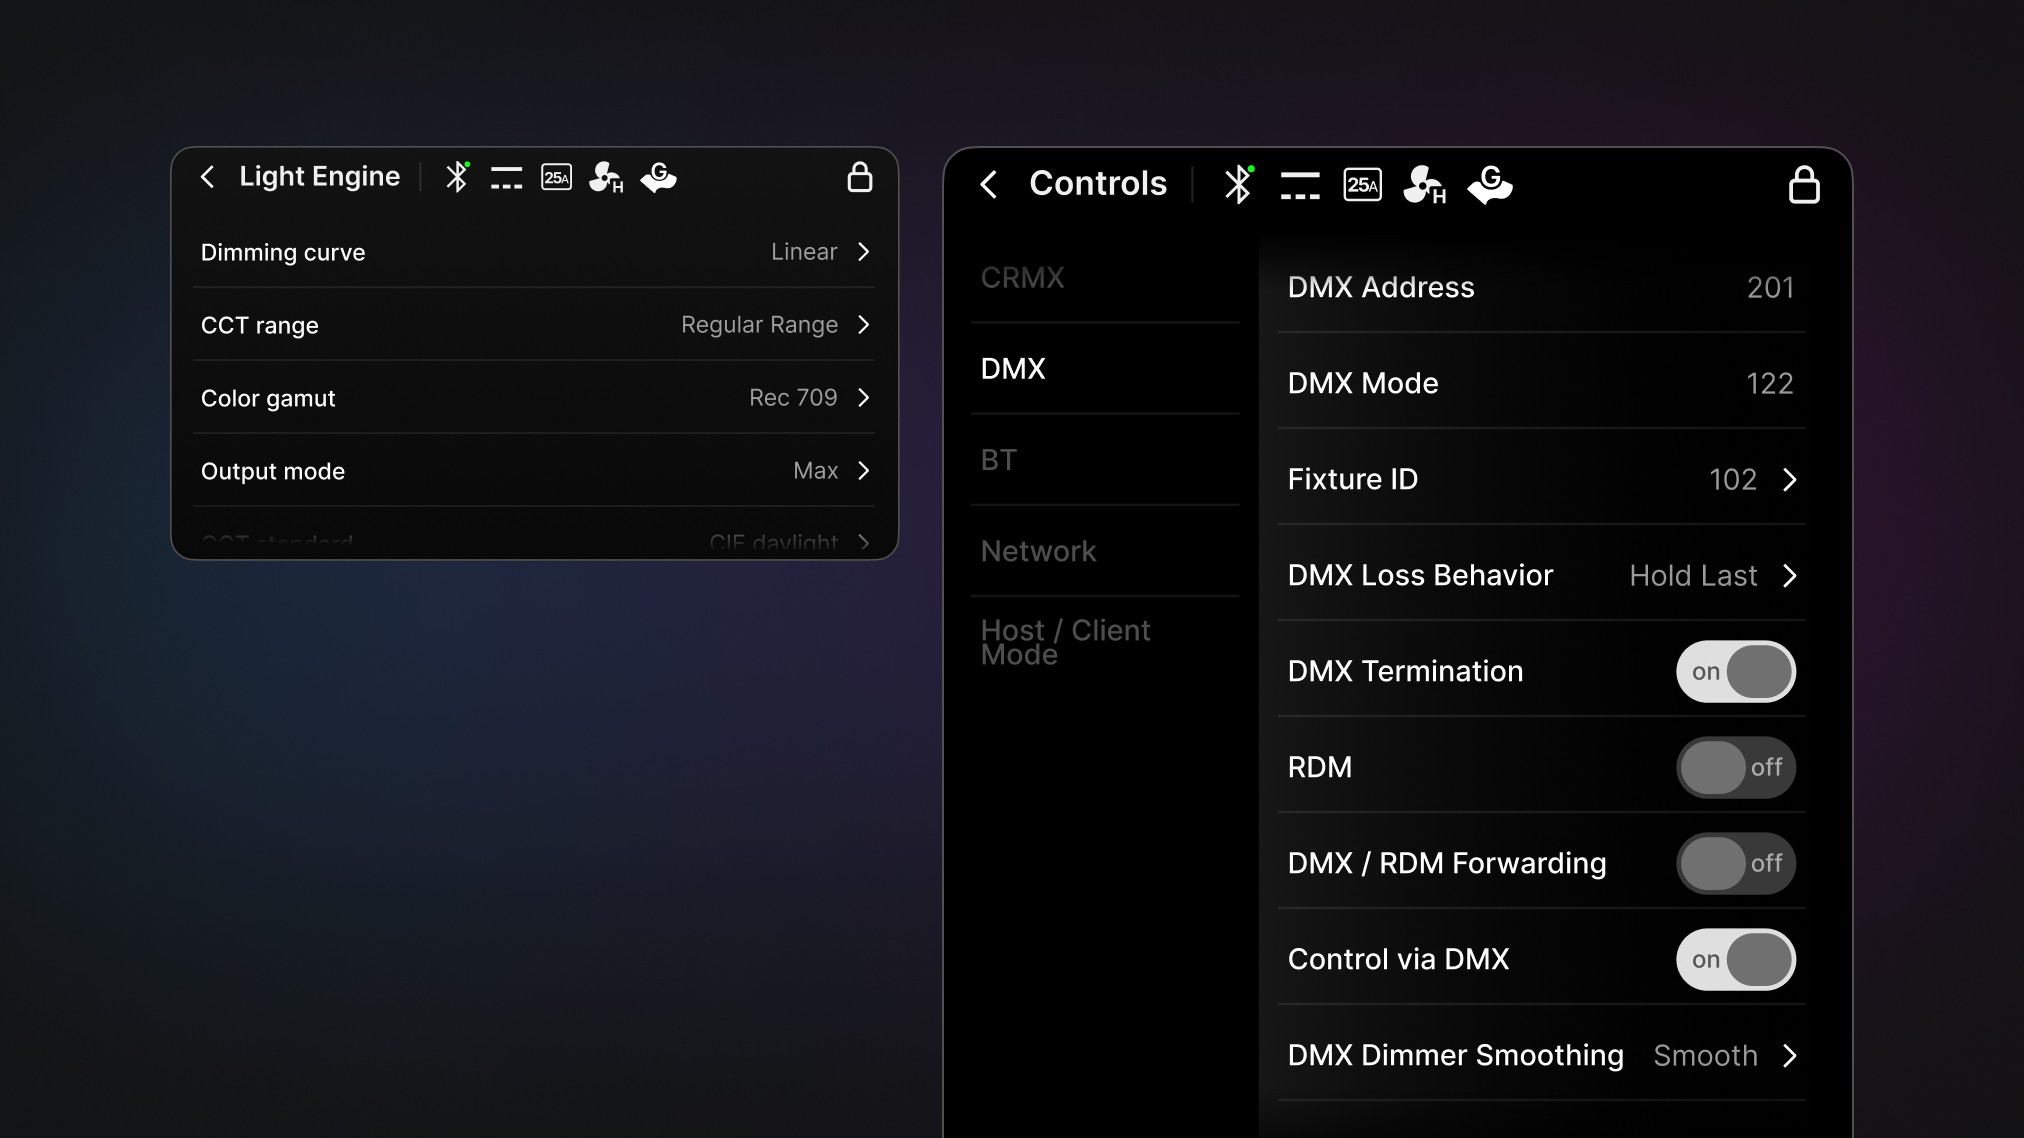Tap the G hand icon in Light Engine header
Image resolution: width=2024 pixels, height=1138 pixels.
[x=658, y=178]
